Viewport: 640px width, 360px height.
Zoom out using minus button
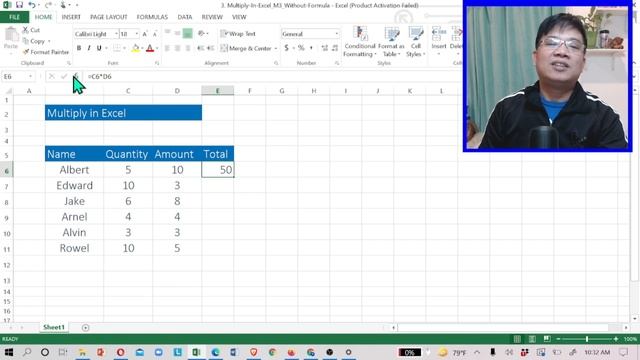[558, 339]
